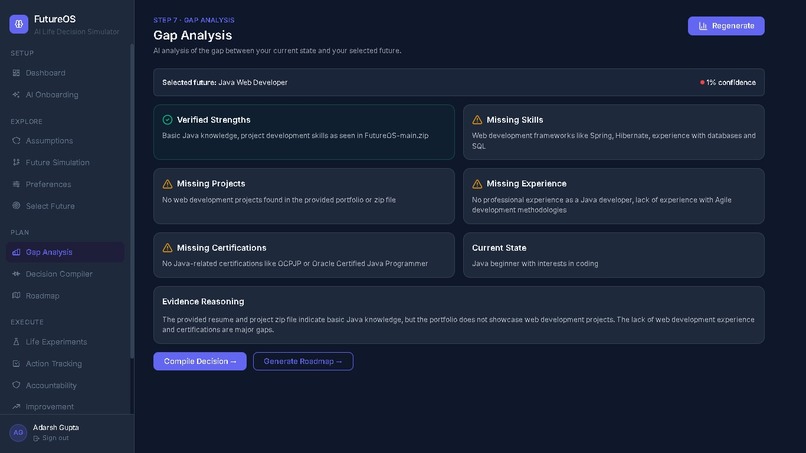806x453 pixels.
Task: Go to Action Tracking
Action: point(65,363)
